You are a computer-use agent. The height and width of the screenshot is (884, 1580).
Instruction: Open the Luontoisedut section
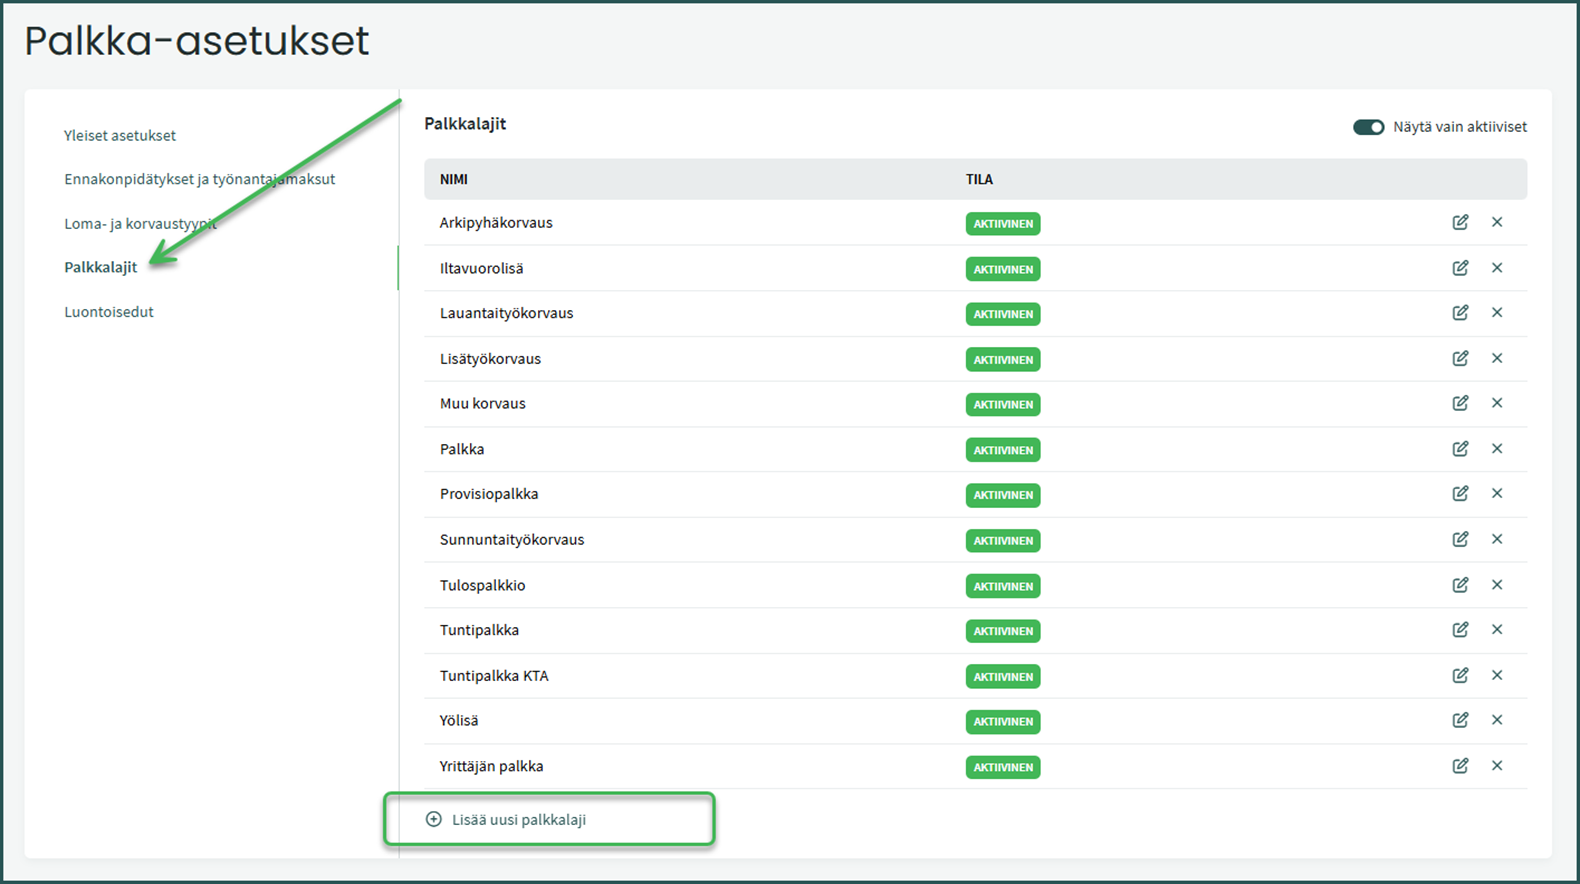click(109, 312)
